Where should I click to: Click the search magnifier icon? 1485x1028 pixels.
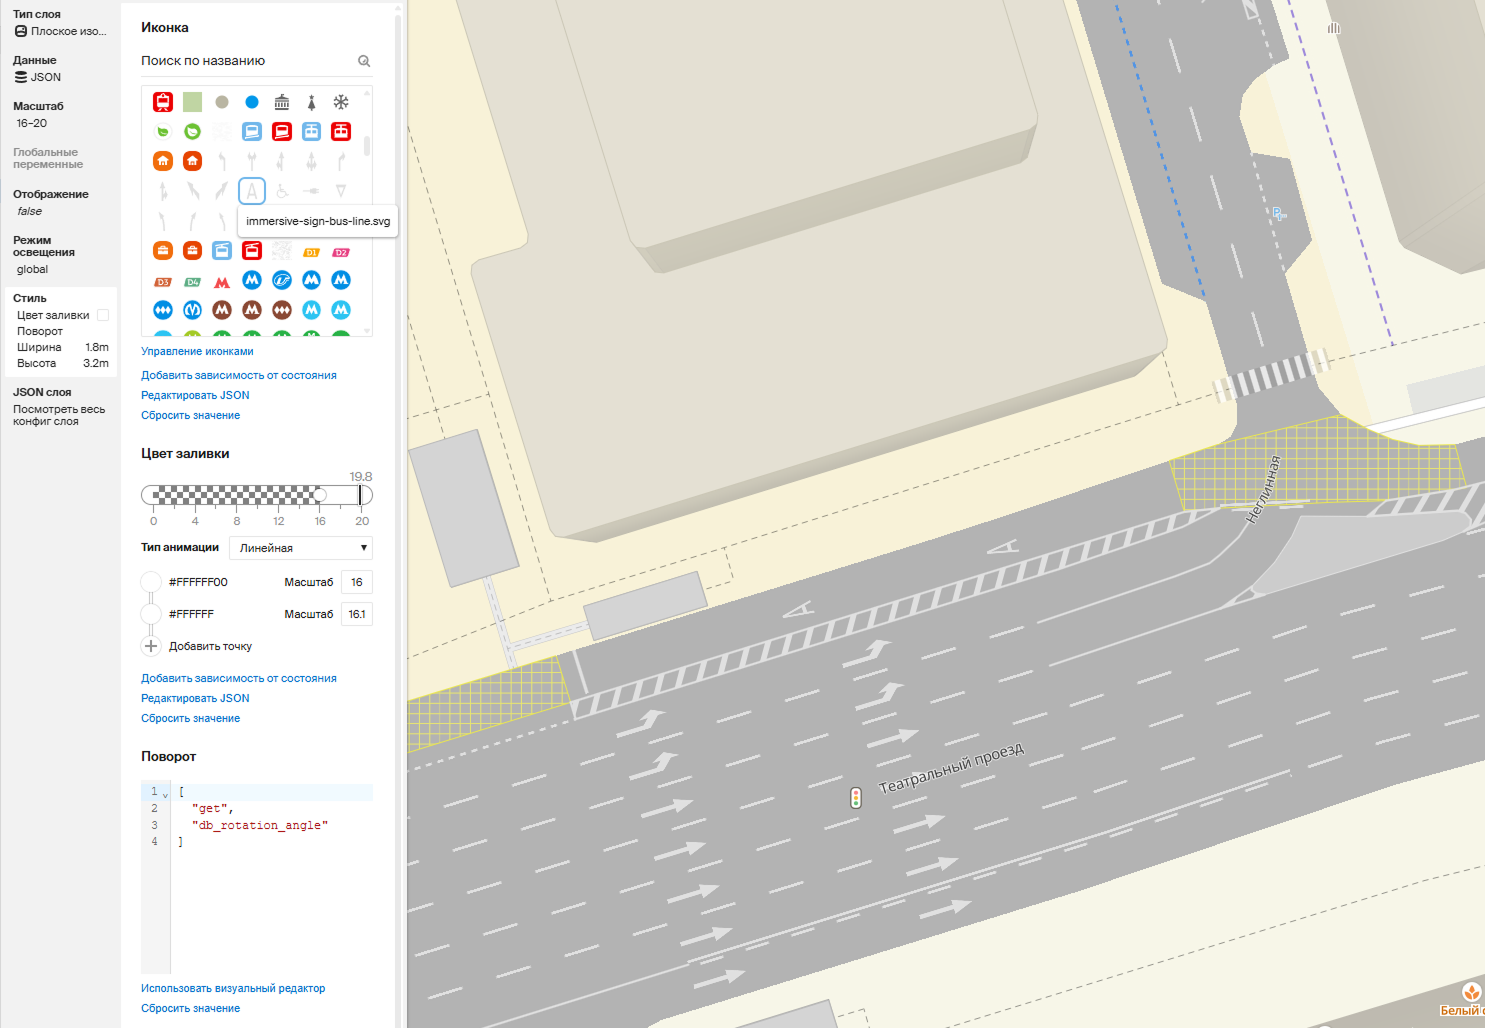(x=364, y=61)
